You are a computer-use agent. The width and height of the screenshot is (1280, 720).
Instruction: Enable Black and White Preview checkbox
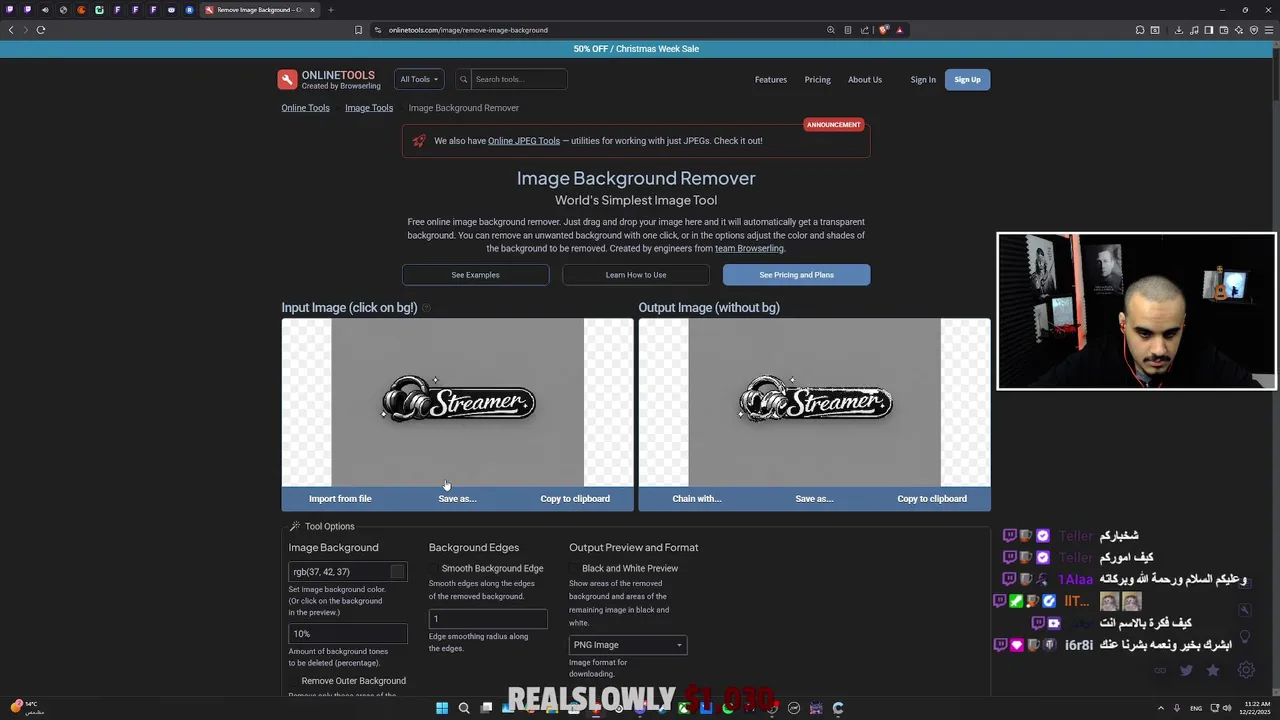(x=574, y=568)
